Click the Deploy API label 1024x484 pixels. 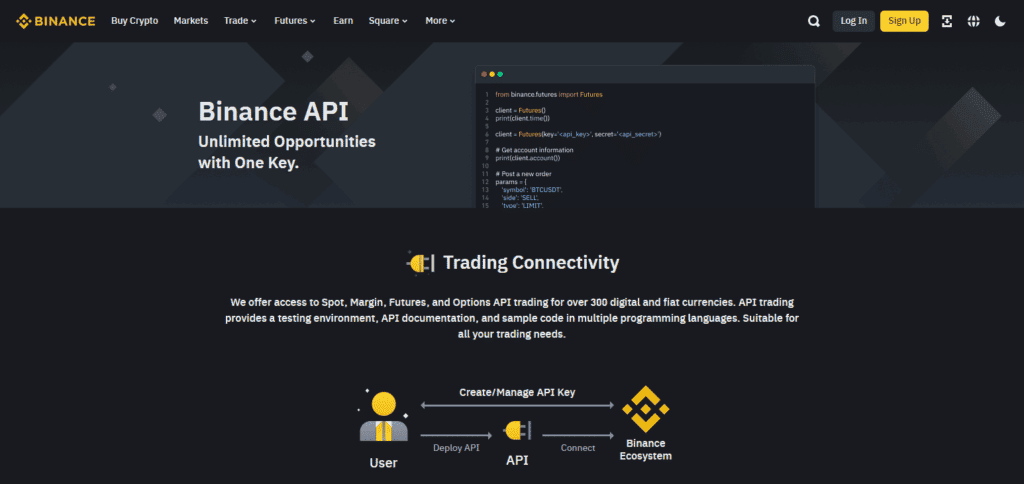456,447
